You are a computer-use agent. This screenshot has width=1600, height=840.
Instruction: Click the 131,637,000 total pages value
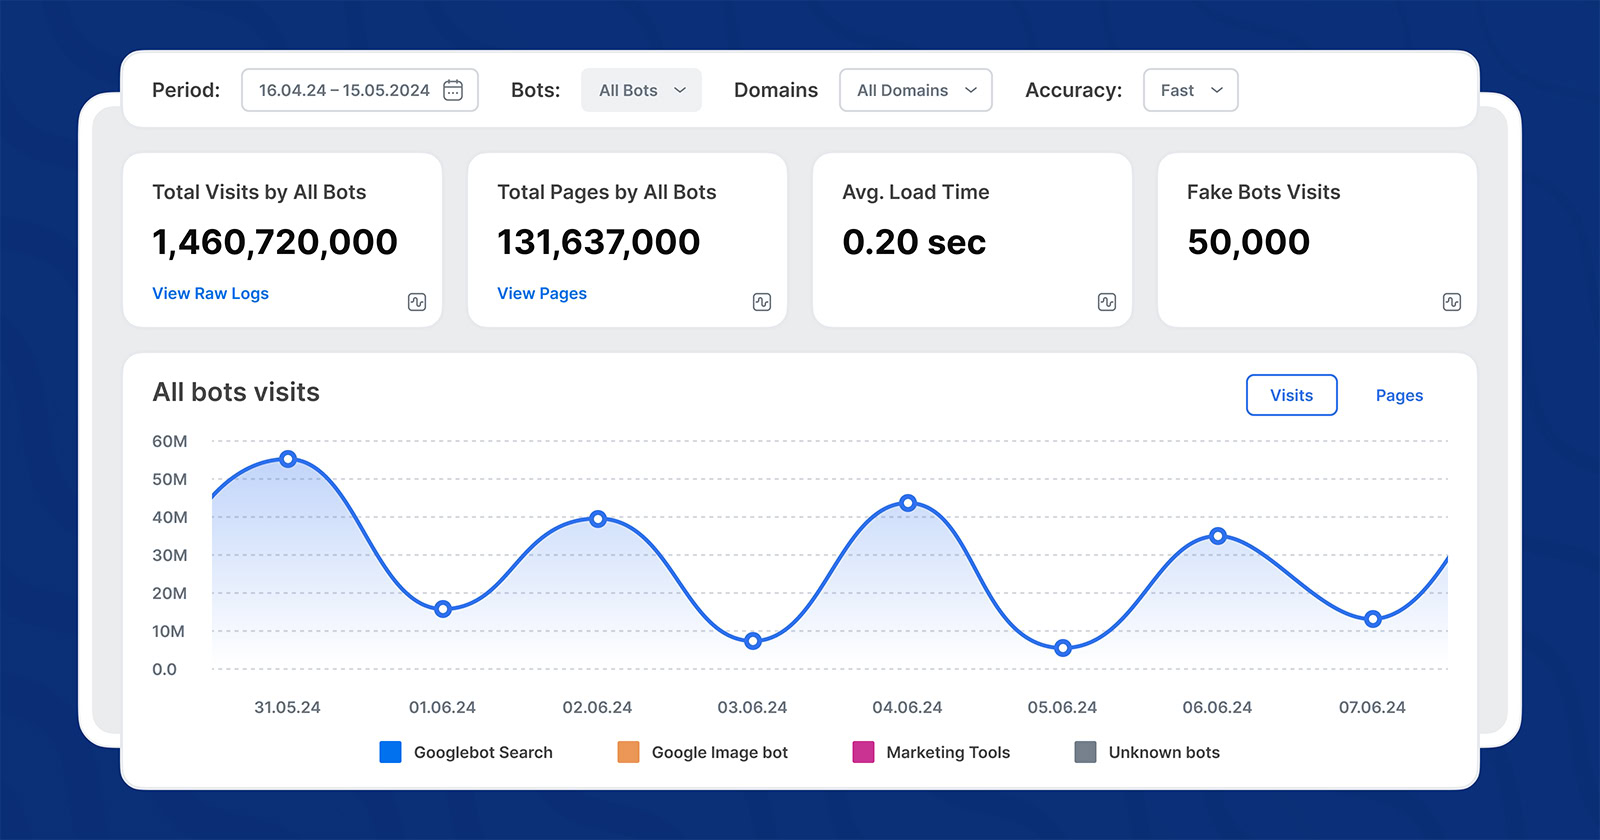599,242
